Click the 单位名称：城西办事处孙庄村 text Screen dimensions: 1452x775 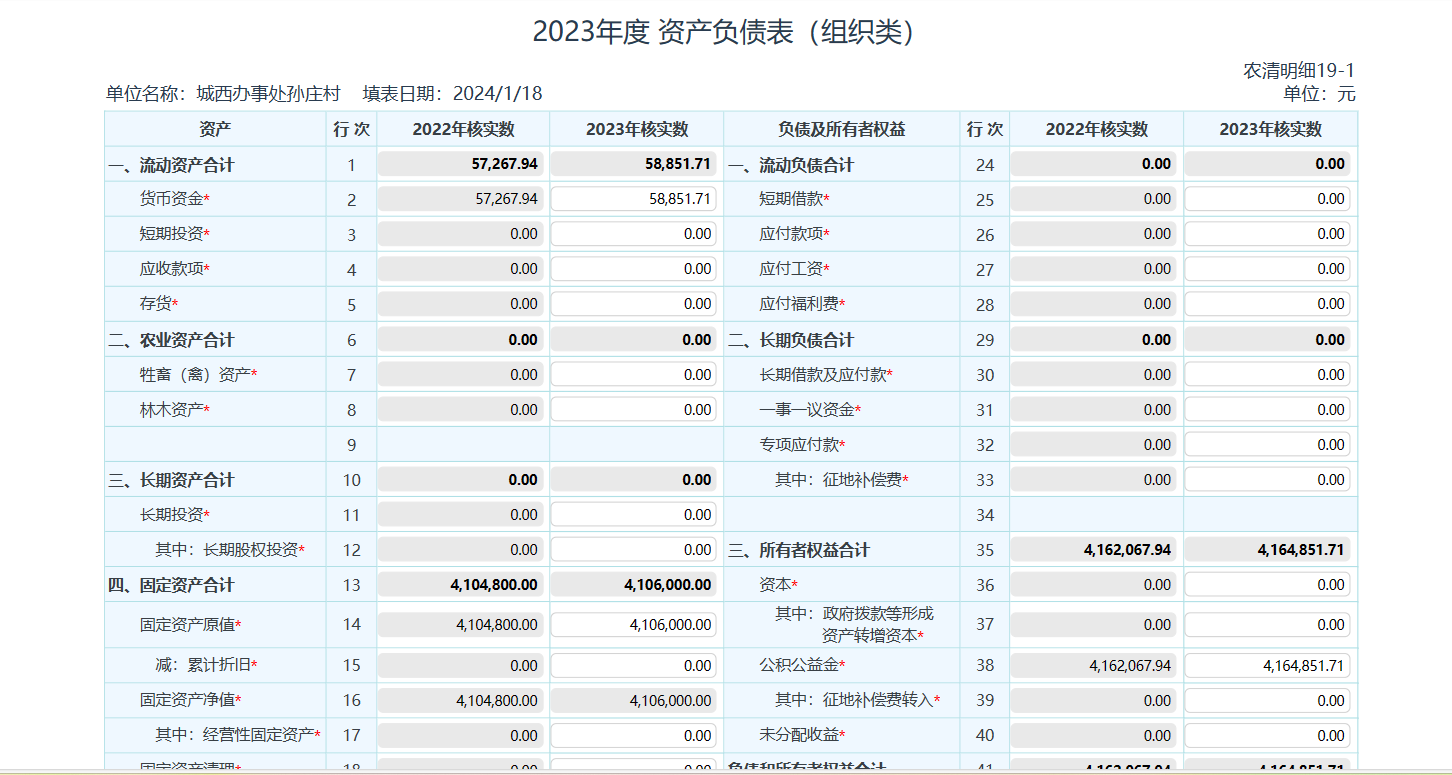coord(223,94)
